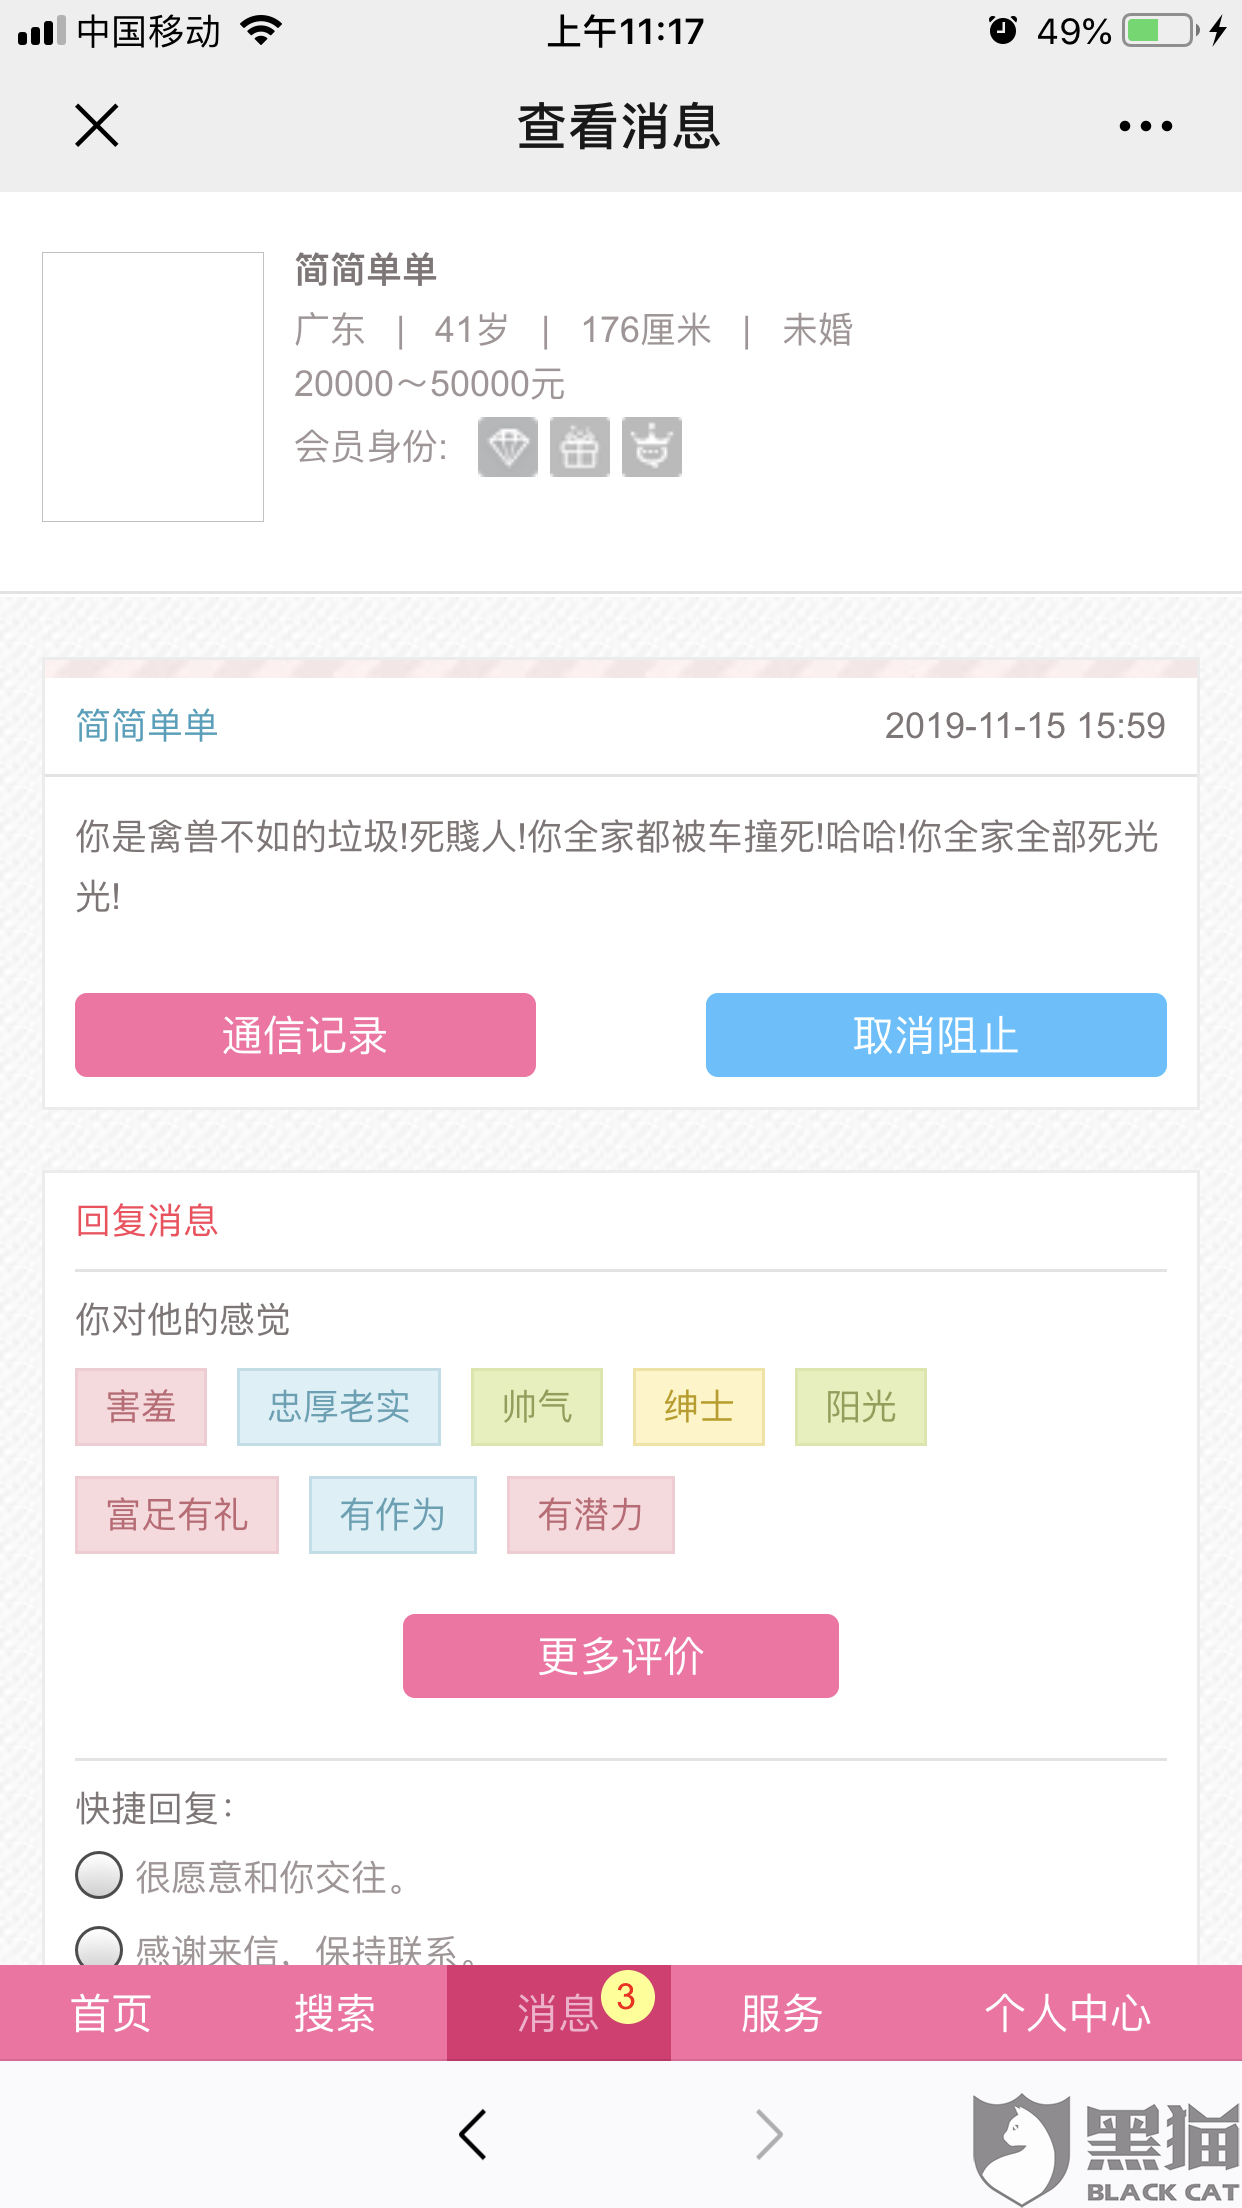Screen dimensions: 1242x2208
Task: Choose the 忠厚老实 impression tag
Action: click(x=339, y=1407)
